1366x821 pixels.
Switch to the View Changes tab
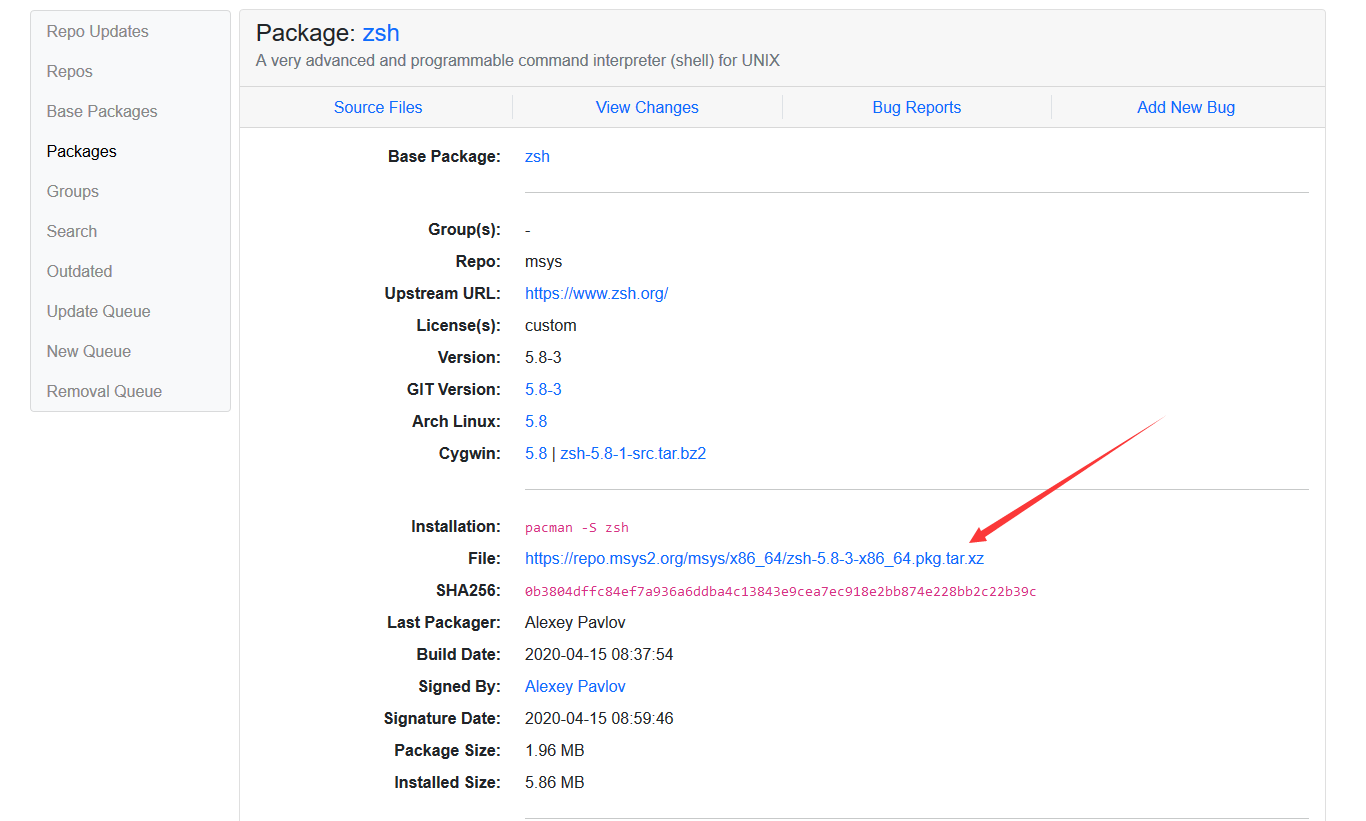click(646, 107)
